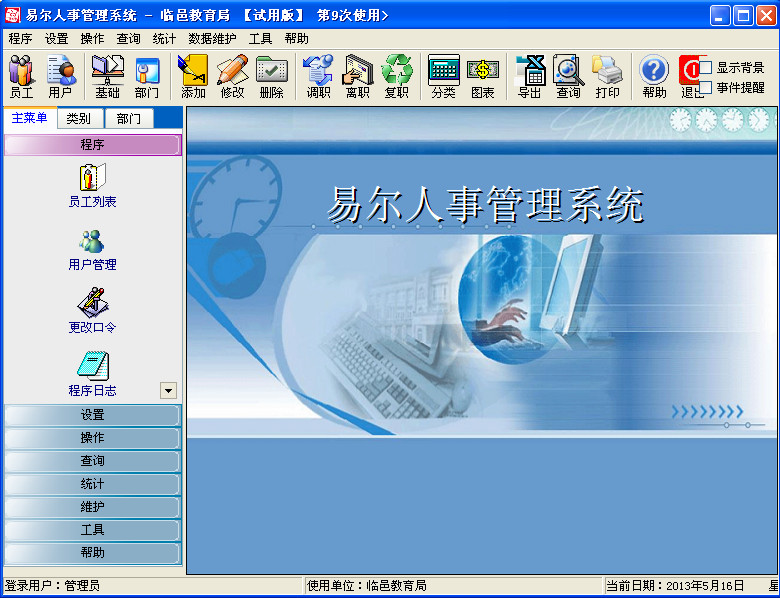
Task: Open the 帮助 menu in the menu bar
Action: click(297, 39)
